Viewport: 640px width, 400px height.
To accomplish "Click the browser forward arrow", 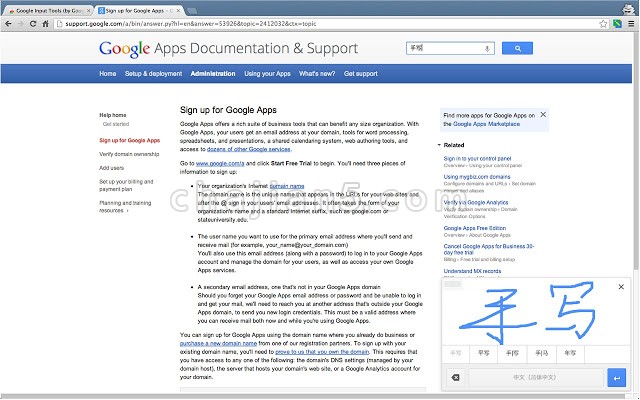I will (20, 24).
